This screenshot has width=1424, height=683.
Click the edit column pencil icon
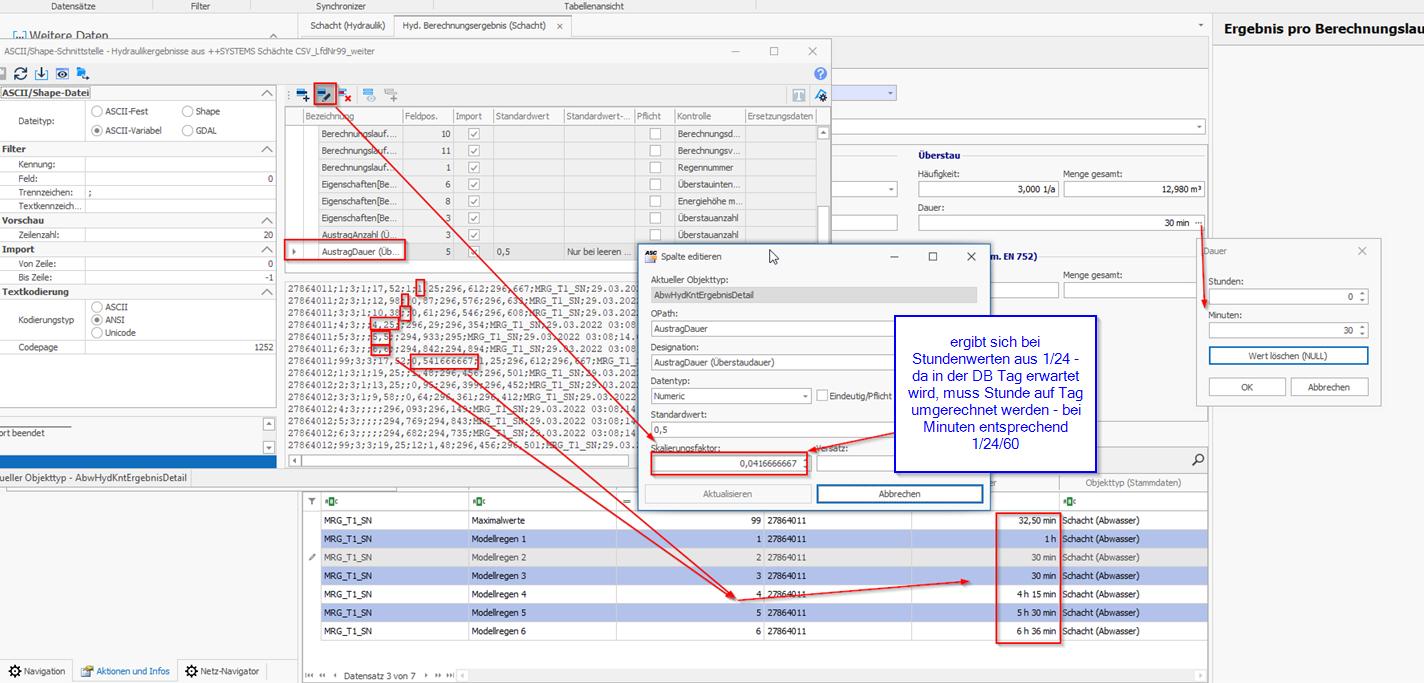pyautogui.click(x=324, y=95)
